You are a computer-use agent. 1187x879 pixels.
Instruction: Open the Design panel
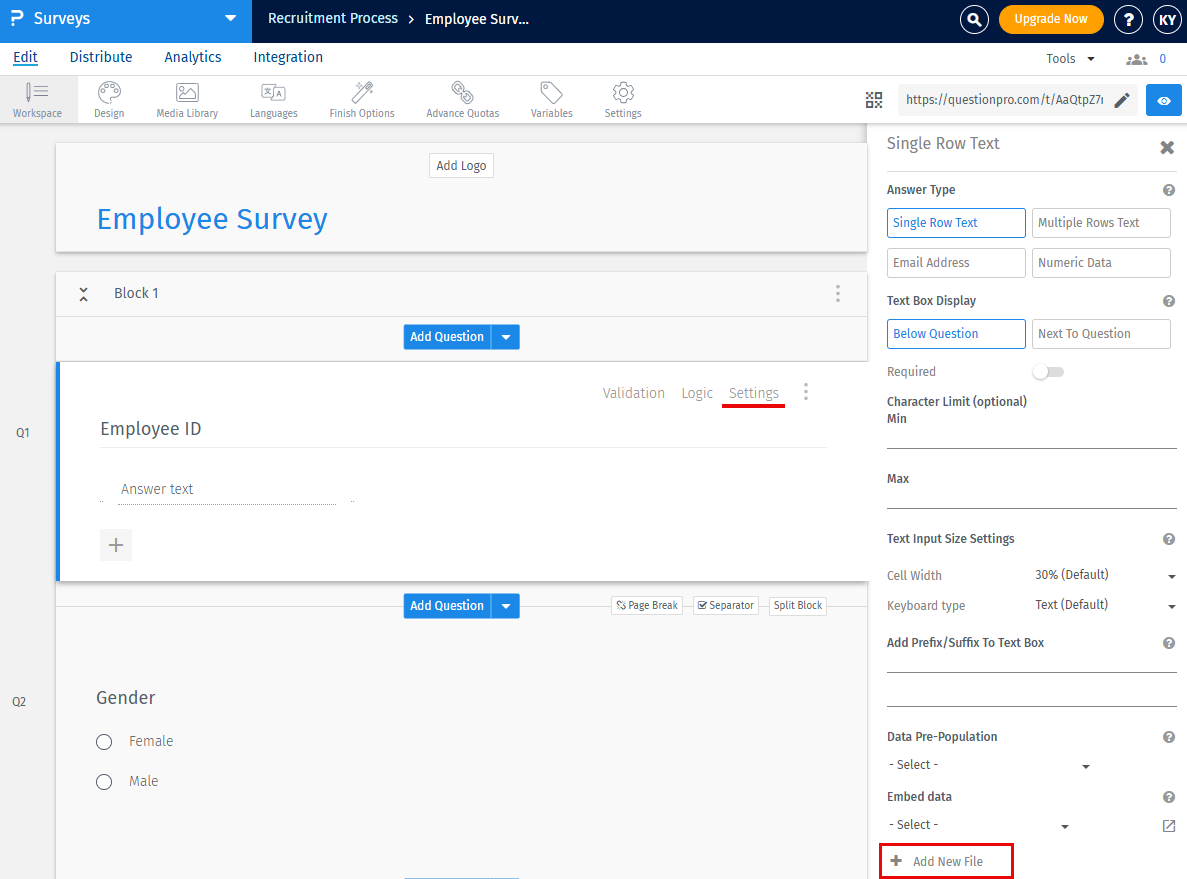click(108, 99)
